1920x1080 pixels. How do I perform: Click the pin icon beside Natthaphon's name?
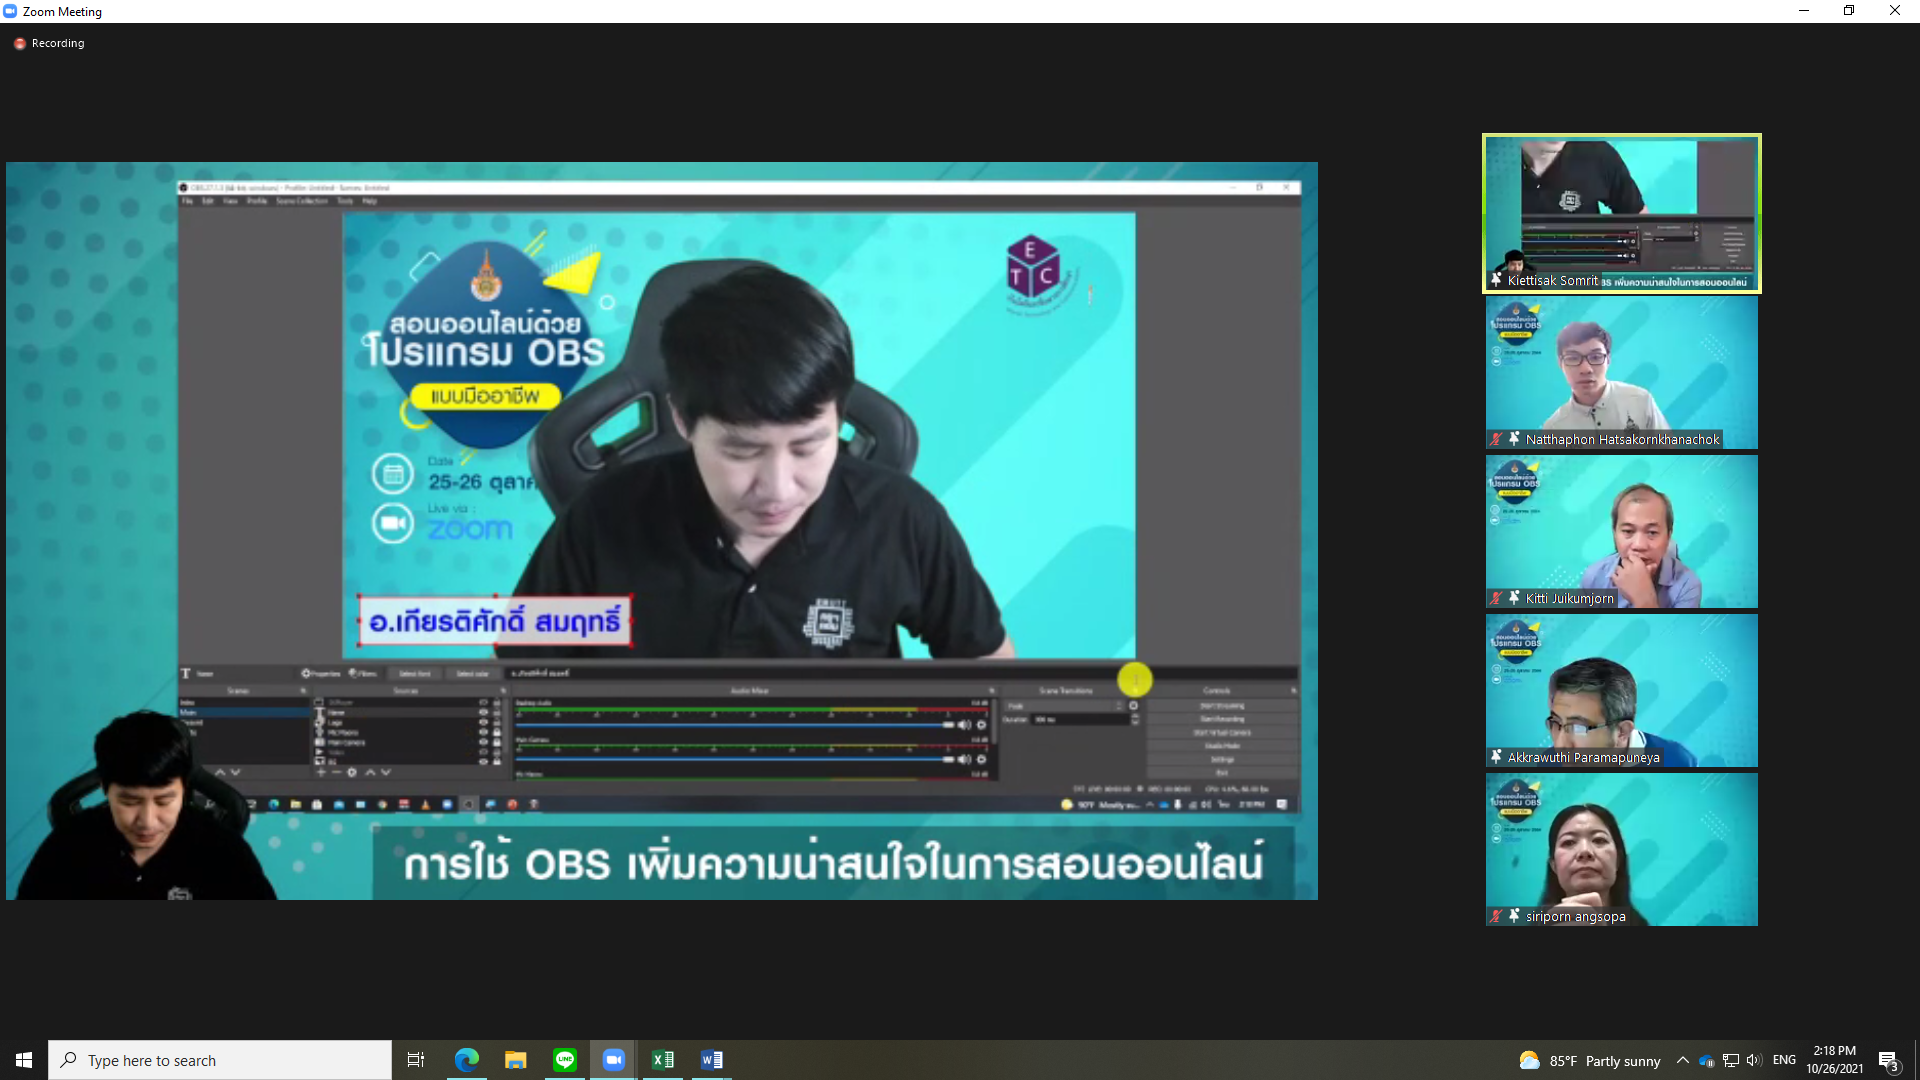click(x=1514, y=439)
